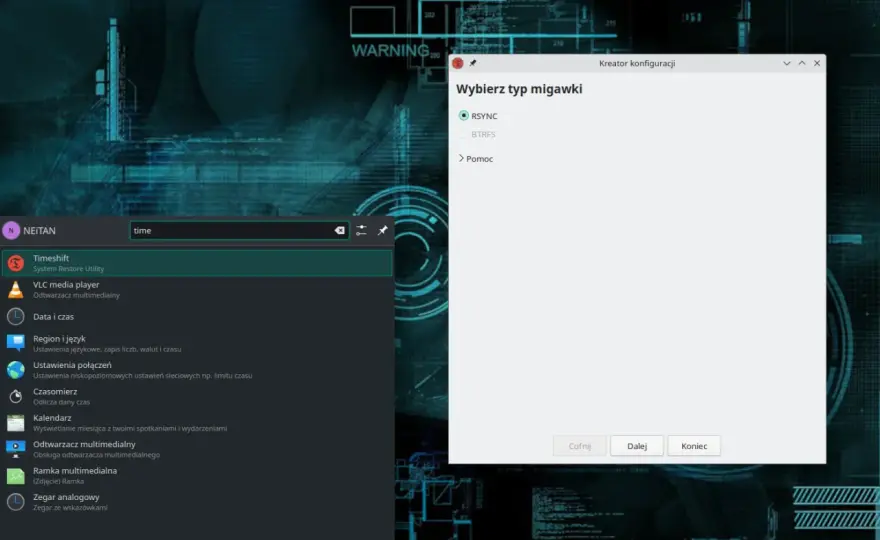Click Region i język result text
This screenshot has height=540, width=880.
click(x=59, y=338)
